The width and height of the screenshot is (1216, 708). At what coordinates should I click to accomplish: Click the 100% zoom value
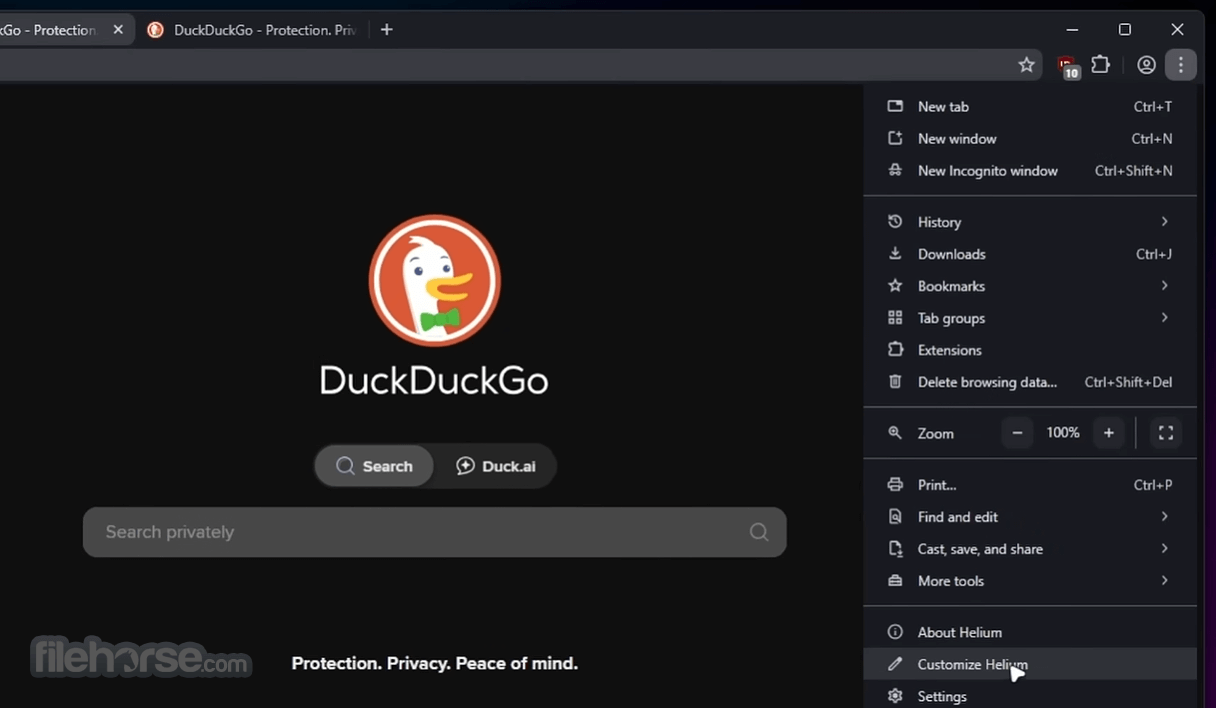pyautogui.click(x=1063, y=433)
